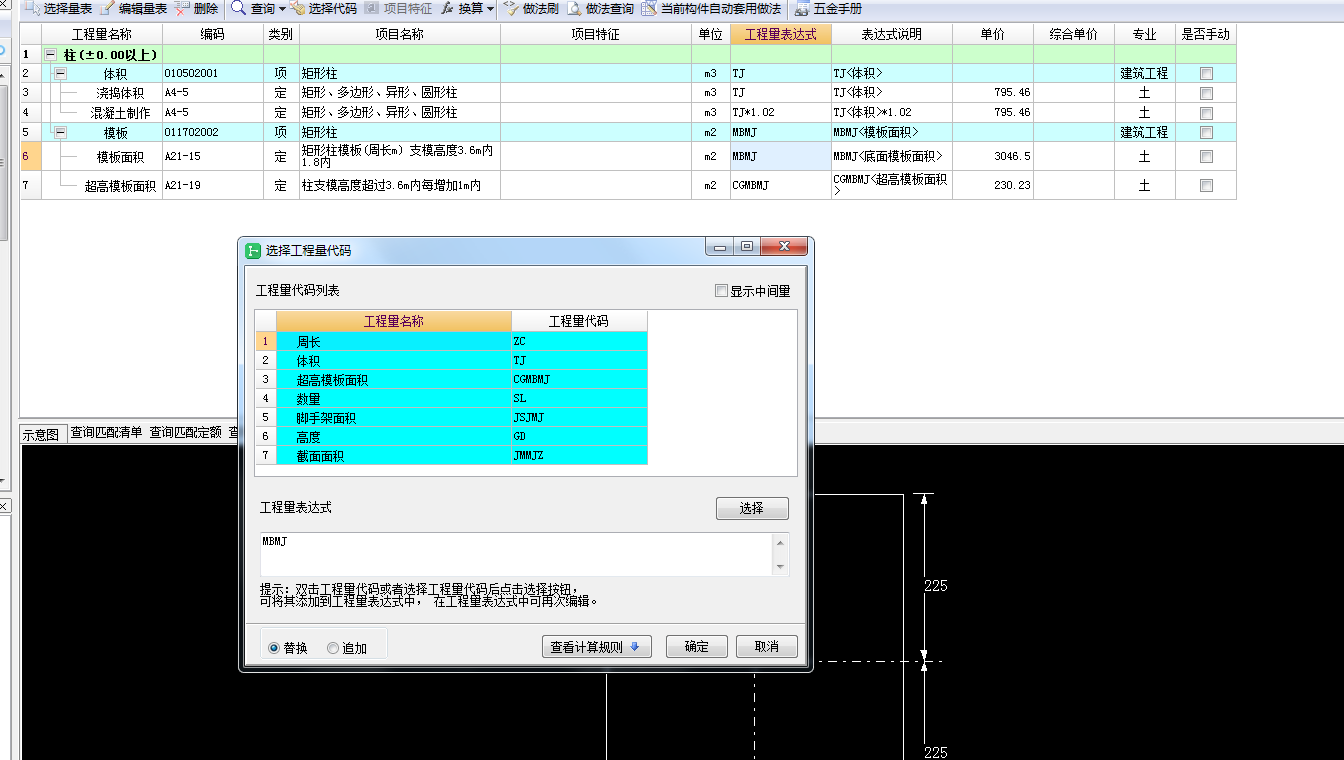Maximize the 选择工程量代码 dialog
1344x760 pixels.
click(746, 247)
